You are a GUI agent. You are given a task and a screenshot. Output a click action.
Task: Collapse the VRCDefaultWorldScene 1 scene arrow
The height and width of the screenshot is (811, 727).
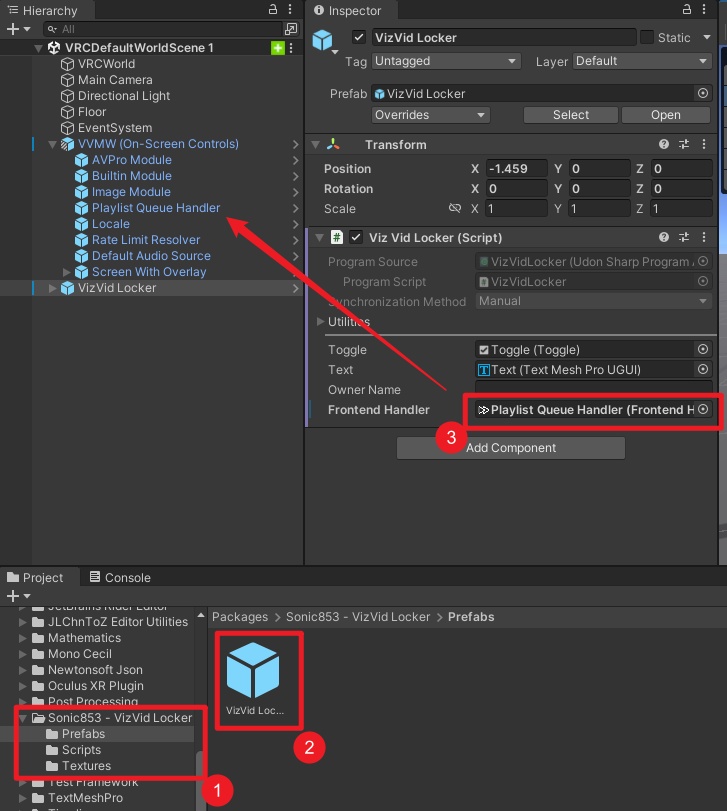click(38, 48)
